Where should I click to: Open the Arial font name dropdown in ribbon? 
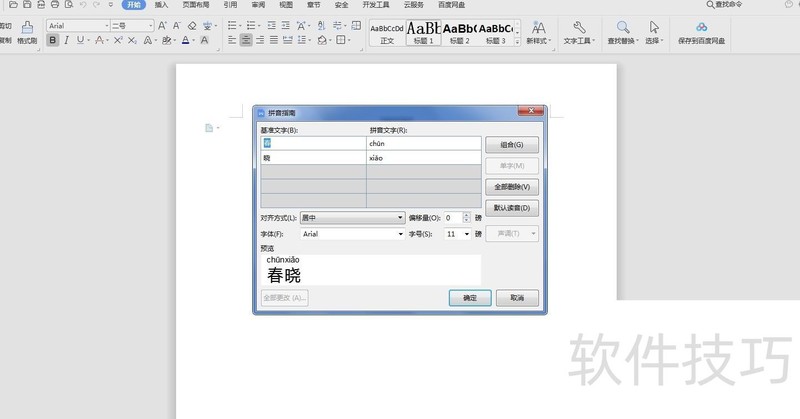(107, 26)
